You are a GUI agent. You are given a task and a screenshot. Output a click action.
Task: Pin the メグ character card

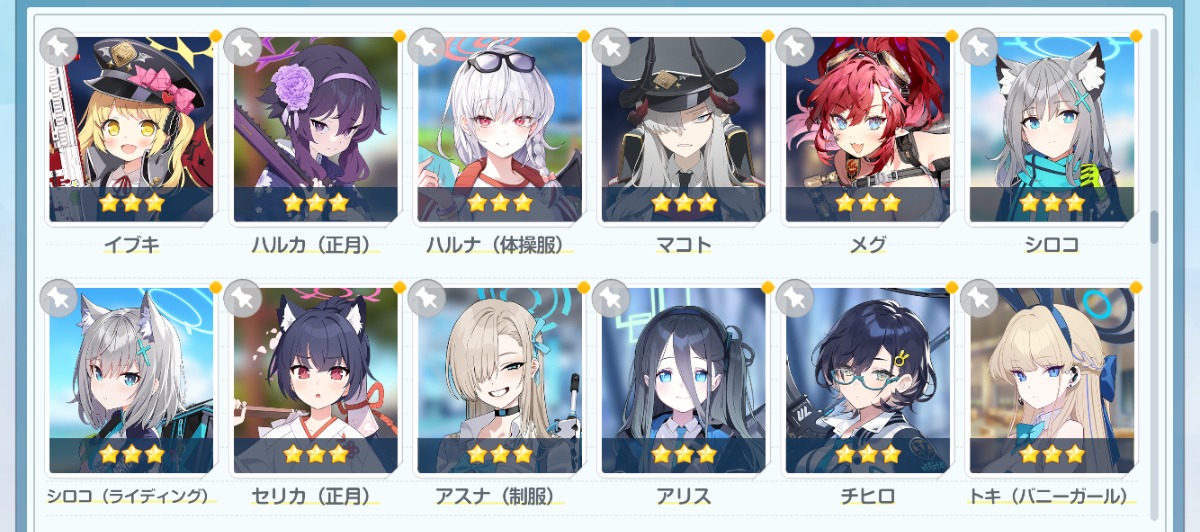point(795,46)
